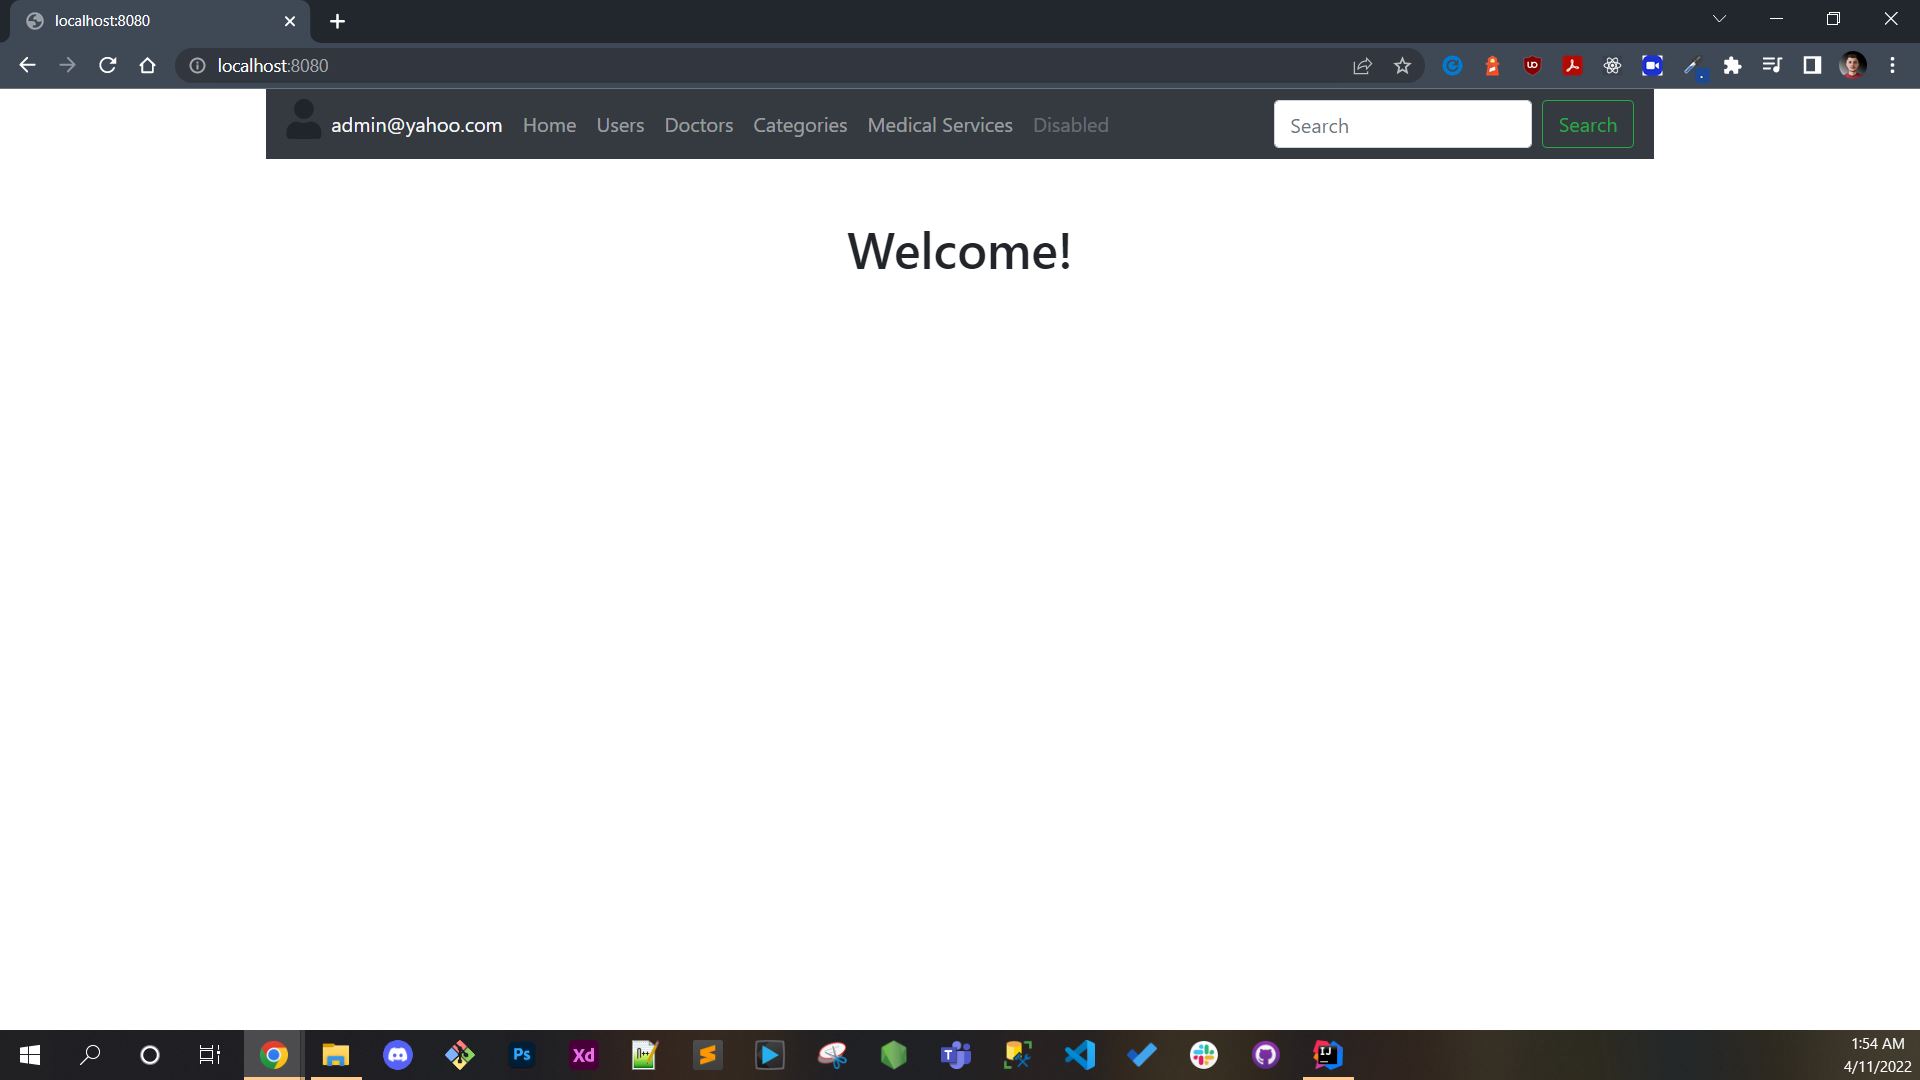Open GitHub Desktop from the taskbar

tap(1265, 1054)
